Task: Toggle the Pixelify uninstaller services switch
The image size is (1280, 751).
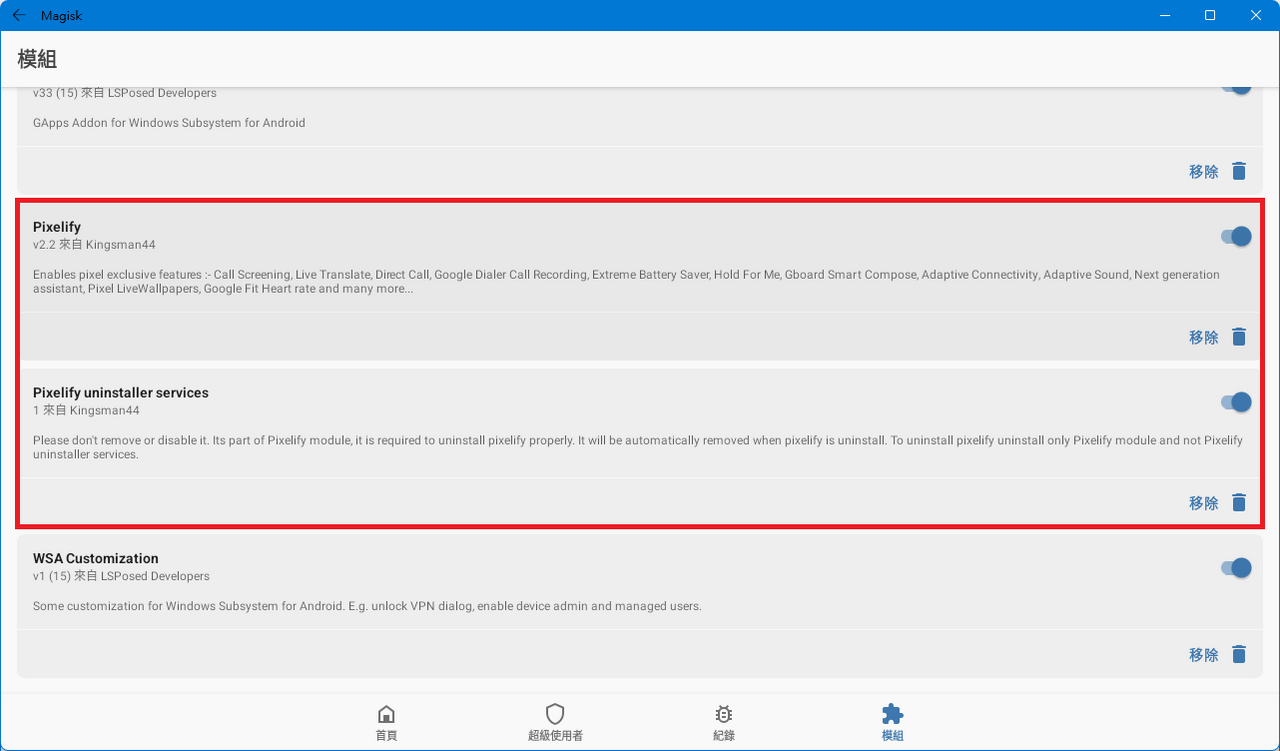Action: [x=1236, y=402]
